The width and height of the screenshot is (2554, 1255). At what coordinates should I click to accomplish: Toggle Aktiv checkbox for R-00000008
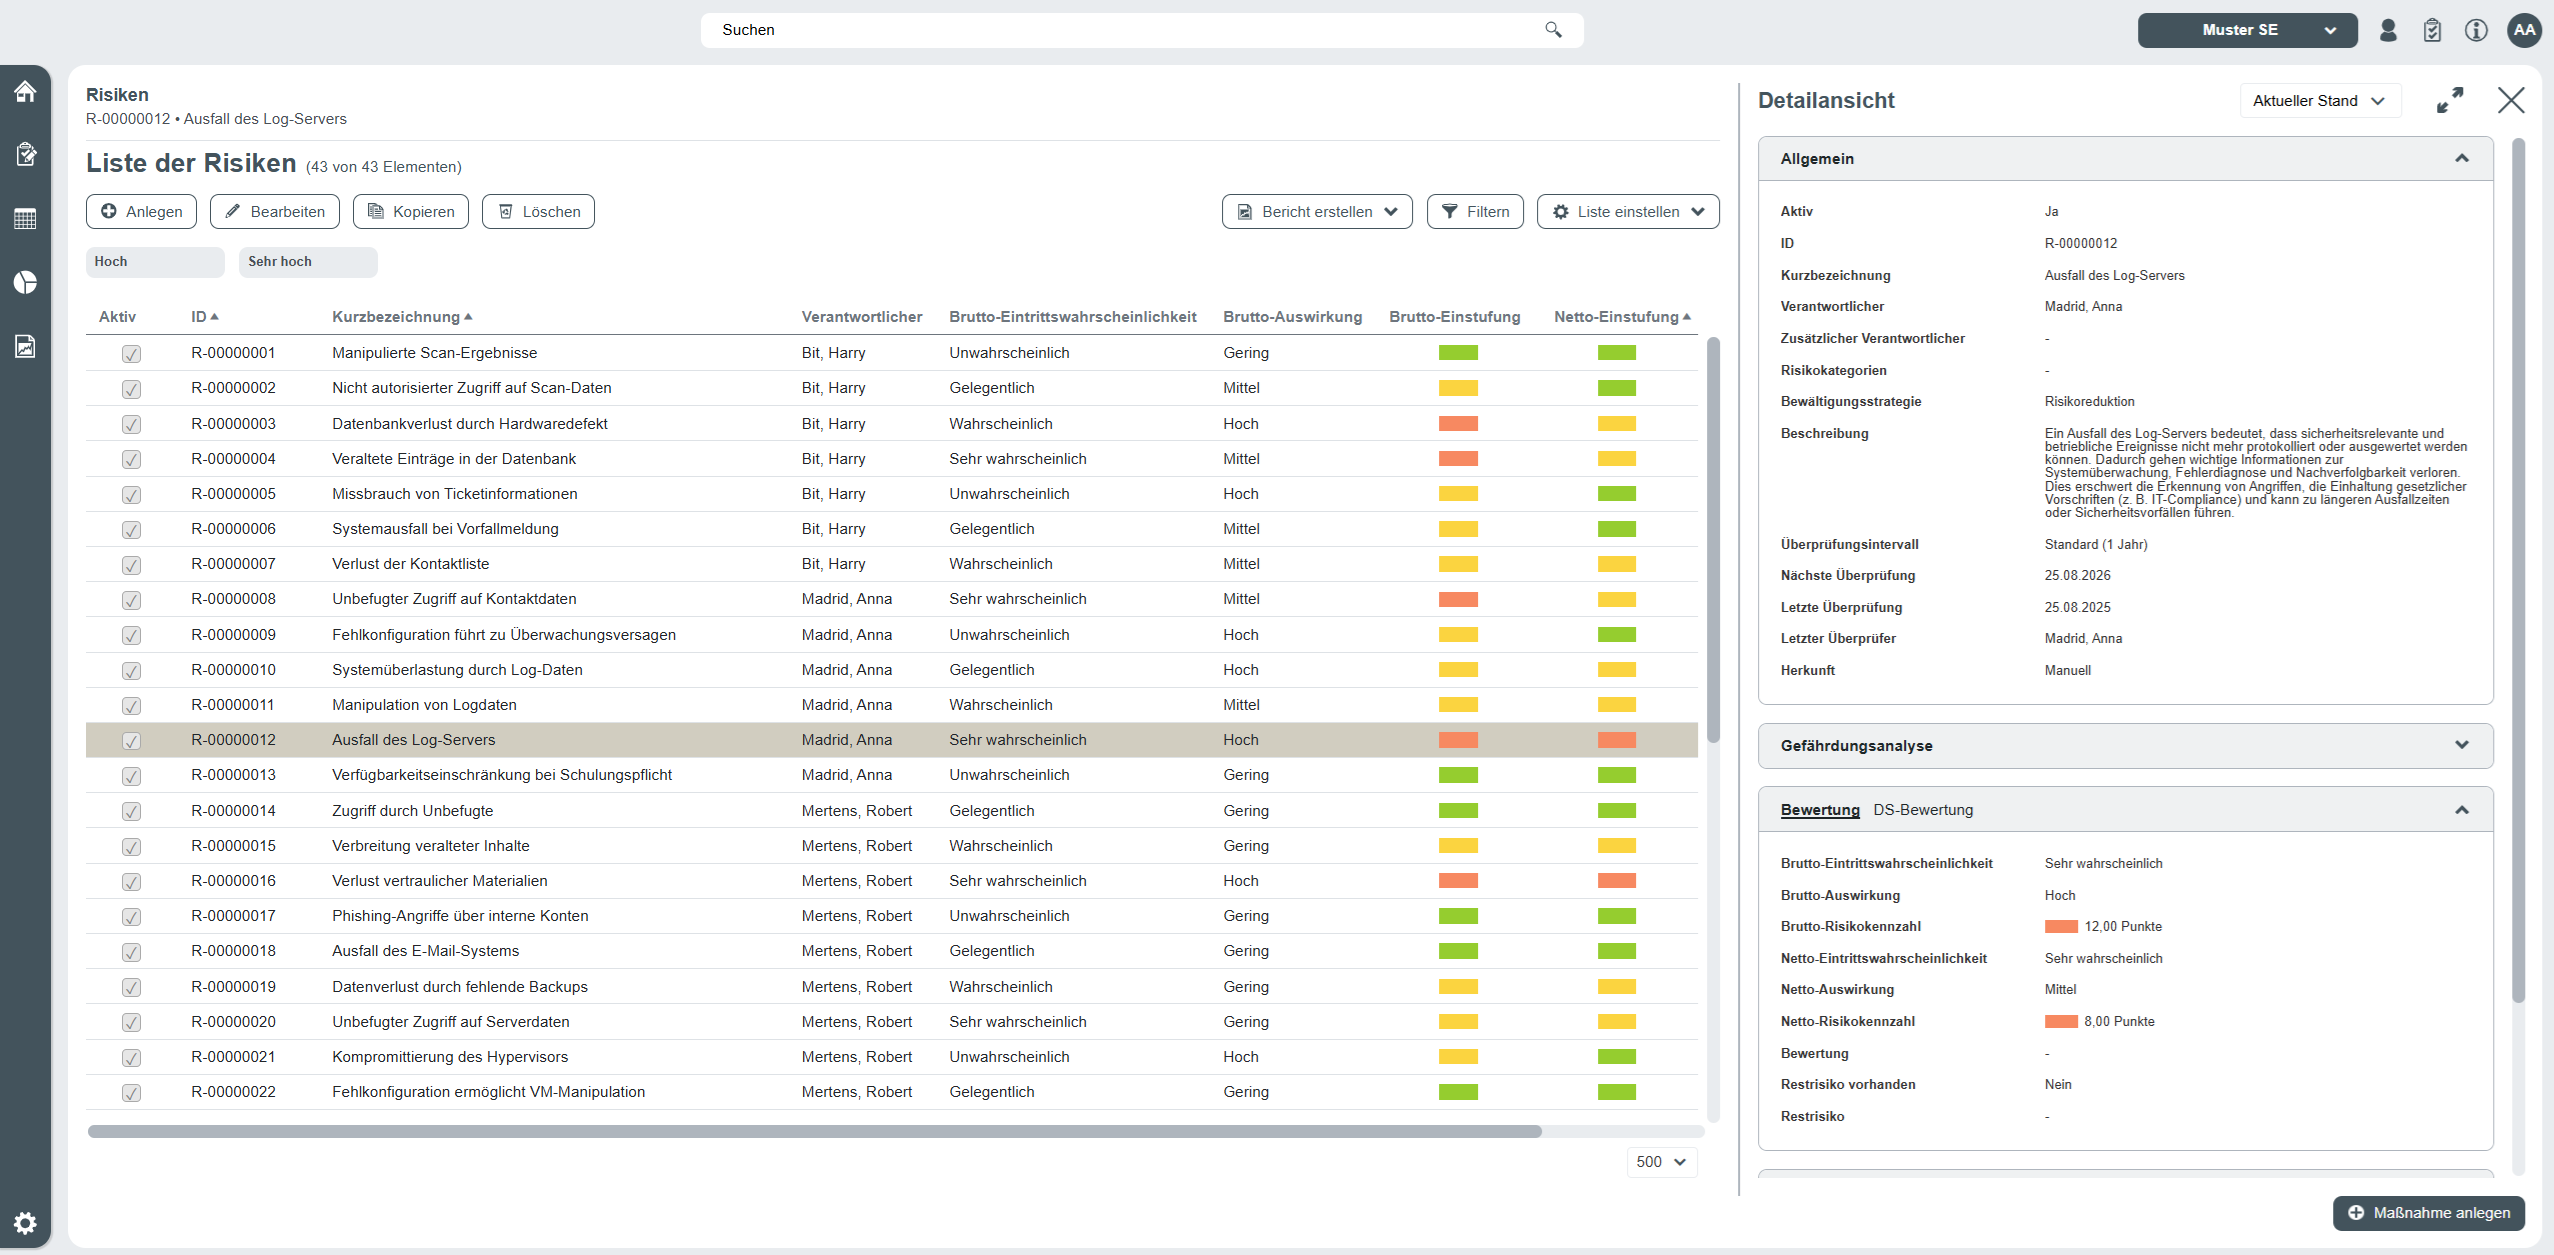pyautogui.click(x=131, y=600)
